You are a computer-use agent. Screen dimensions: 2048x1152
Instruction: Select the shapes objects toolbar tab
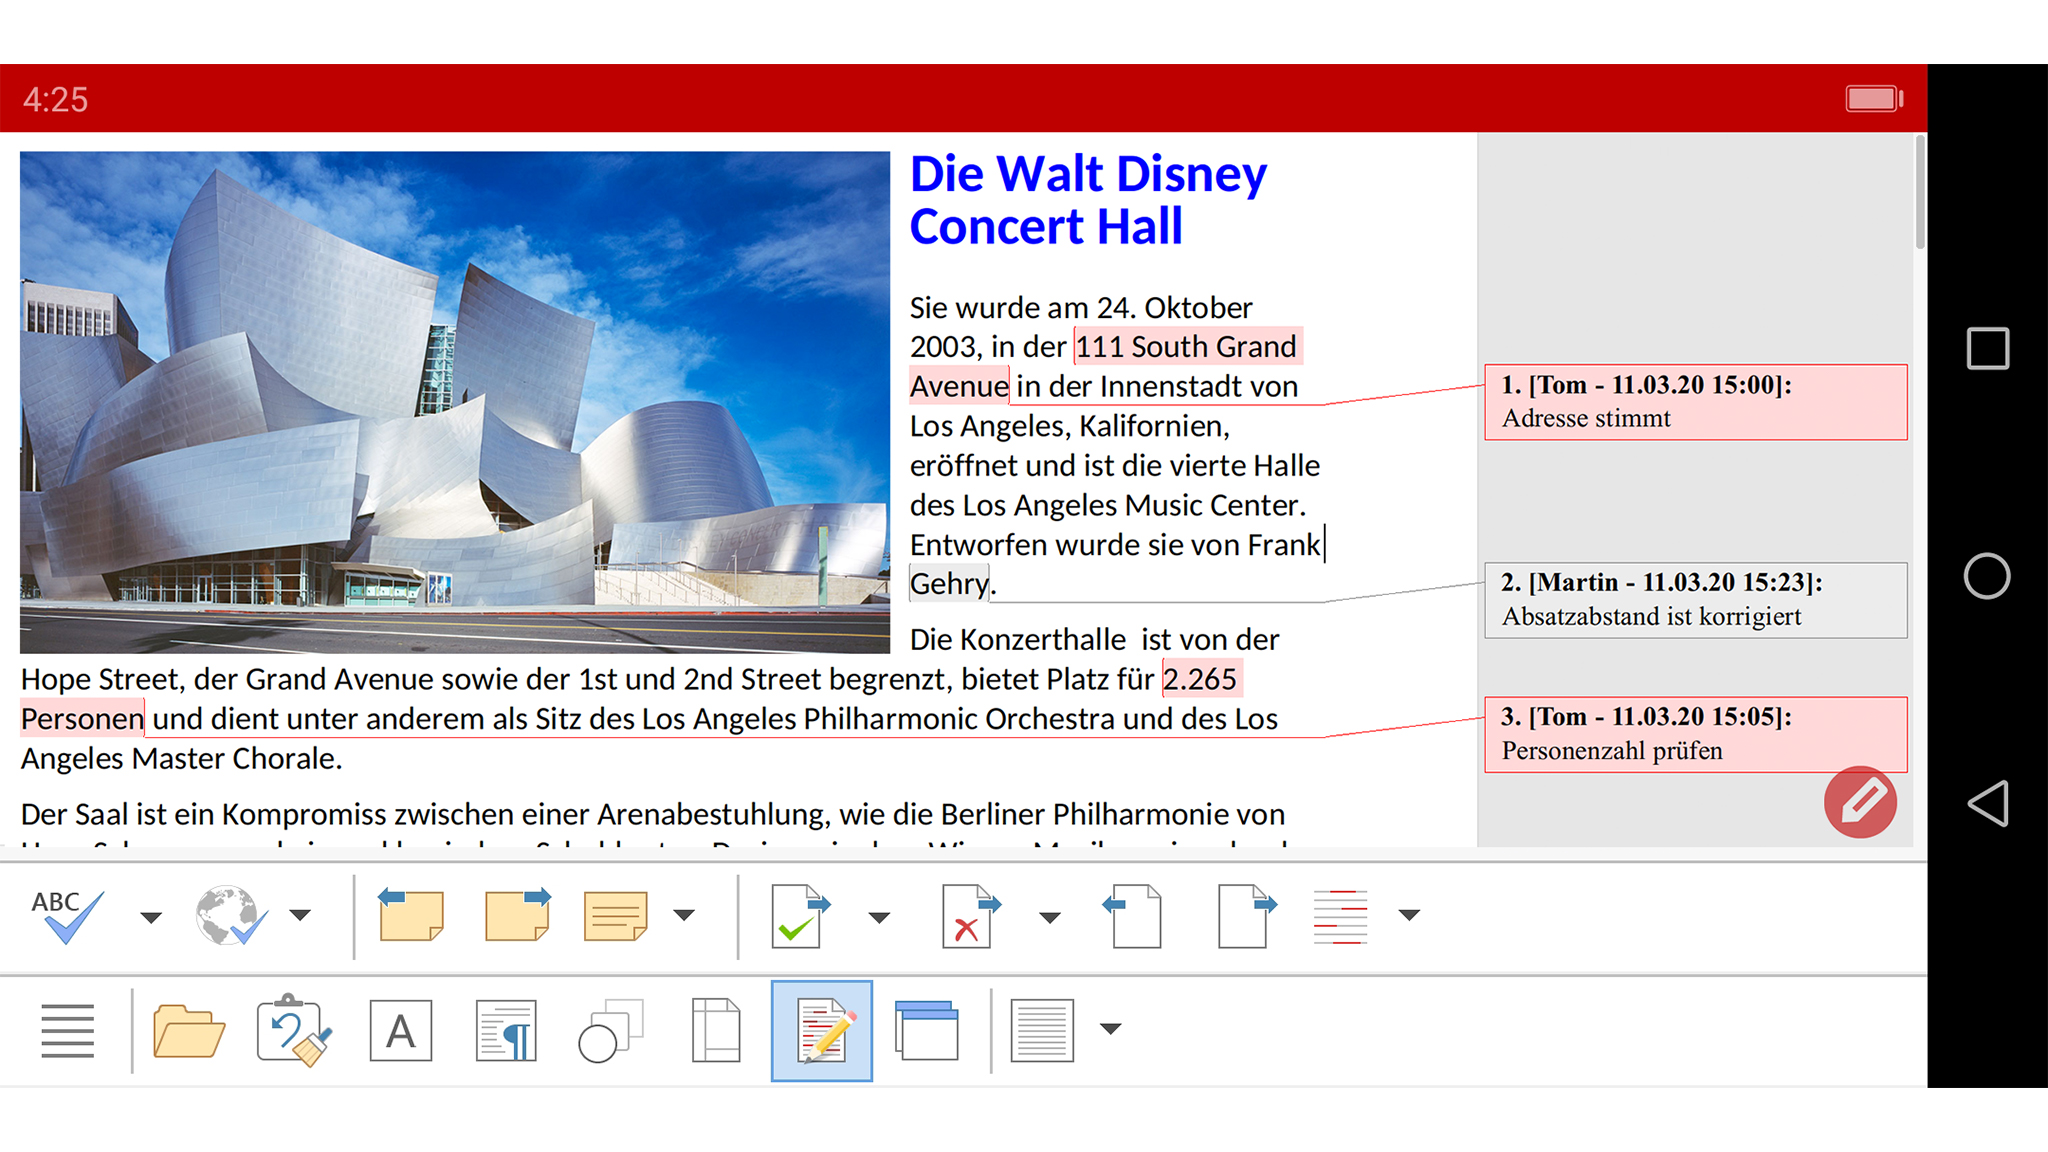(610, 1030)
